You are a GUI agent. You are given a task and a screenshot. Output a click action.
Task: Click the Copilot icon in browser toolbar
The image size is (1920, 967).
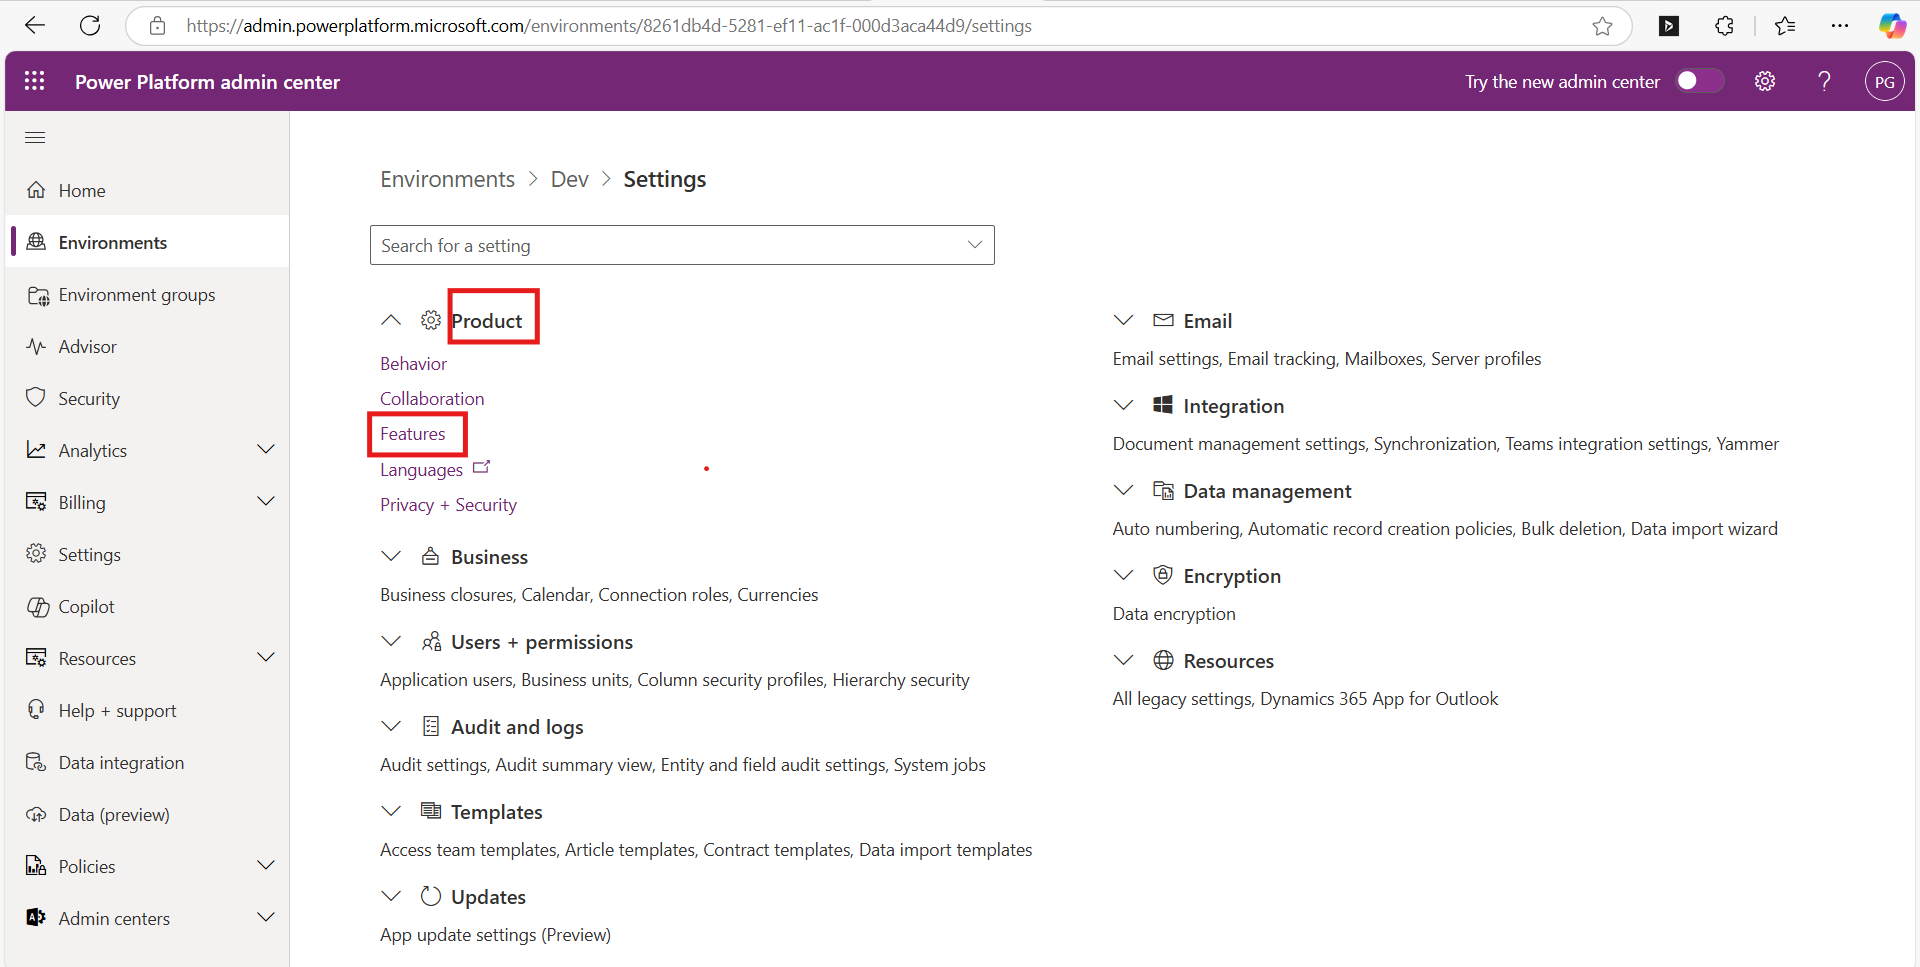1891,26
